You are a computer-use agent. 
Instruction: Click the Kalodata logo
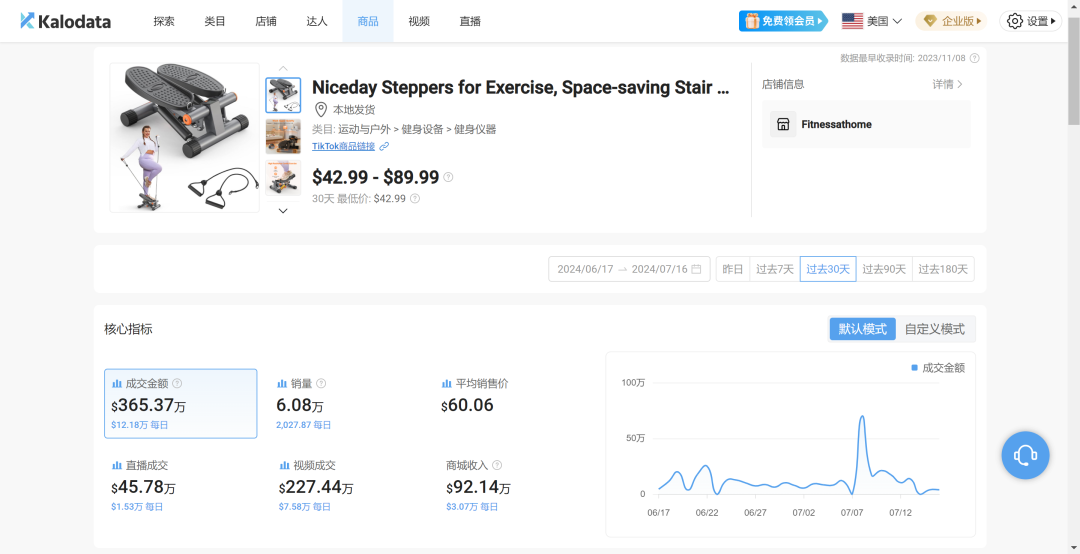(65, 21)
